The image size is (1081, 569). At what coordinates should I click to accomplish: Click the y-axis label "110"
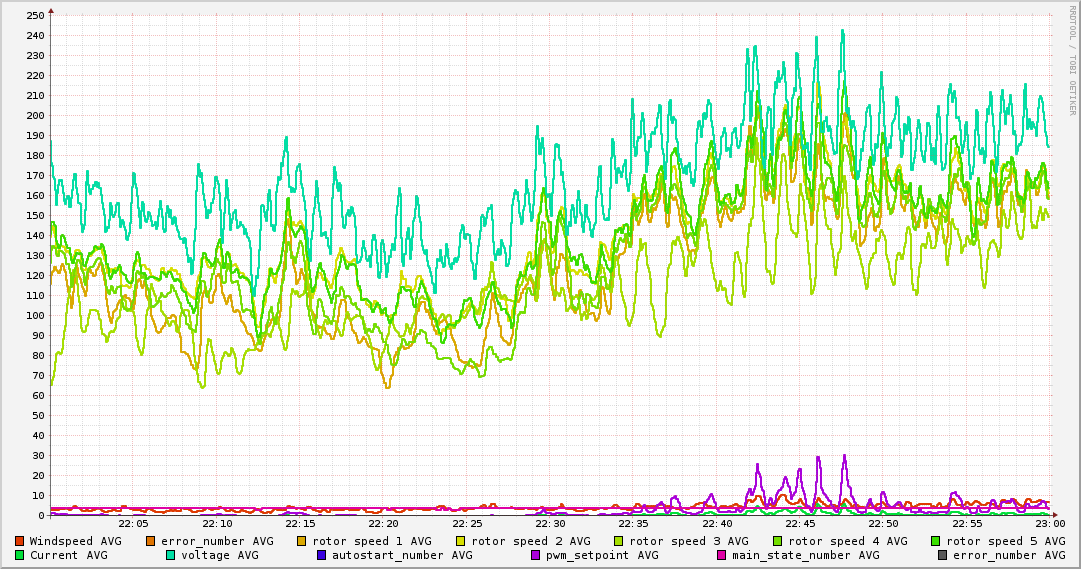point(35,295)
